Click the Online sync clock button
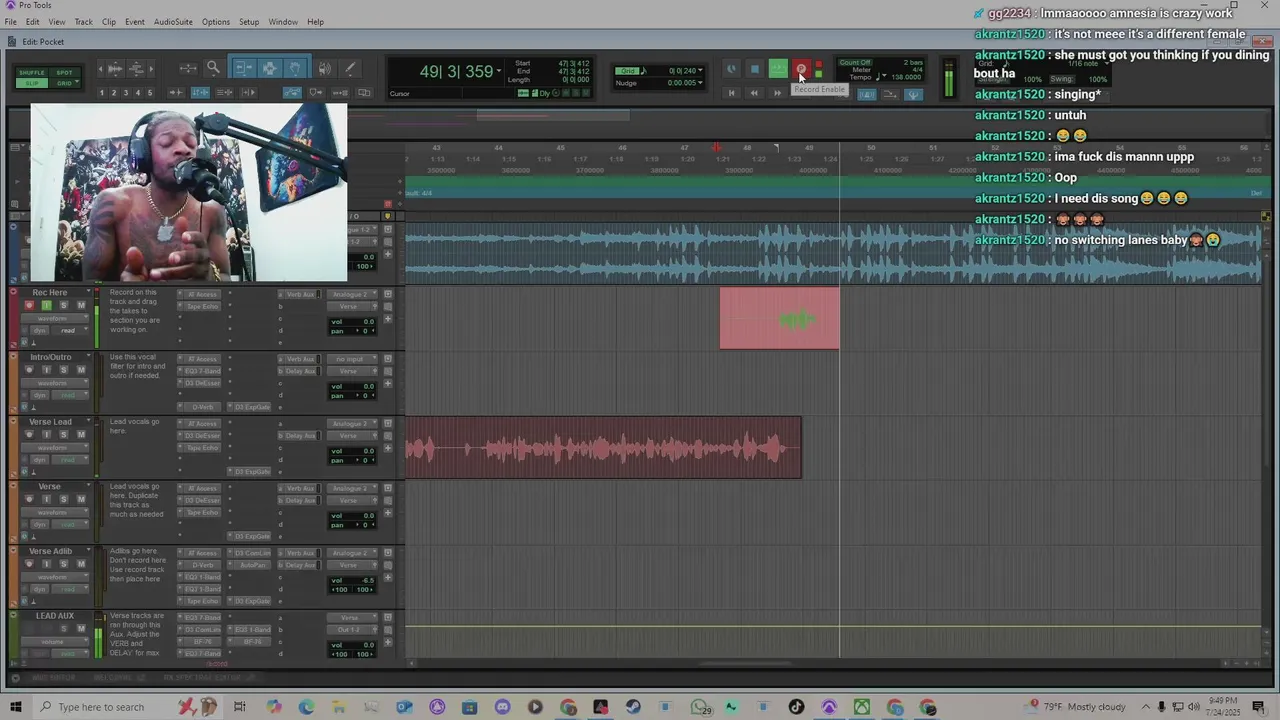1280x720 pixels. (x=731, y=69)
